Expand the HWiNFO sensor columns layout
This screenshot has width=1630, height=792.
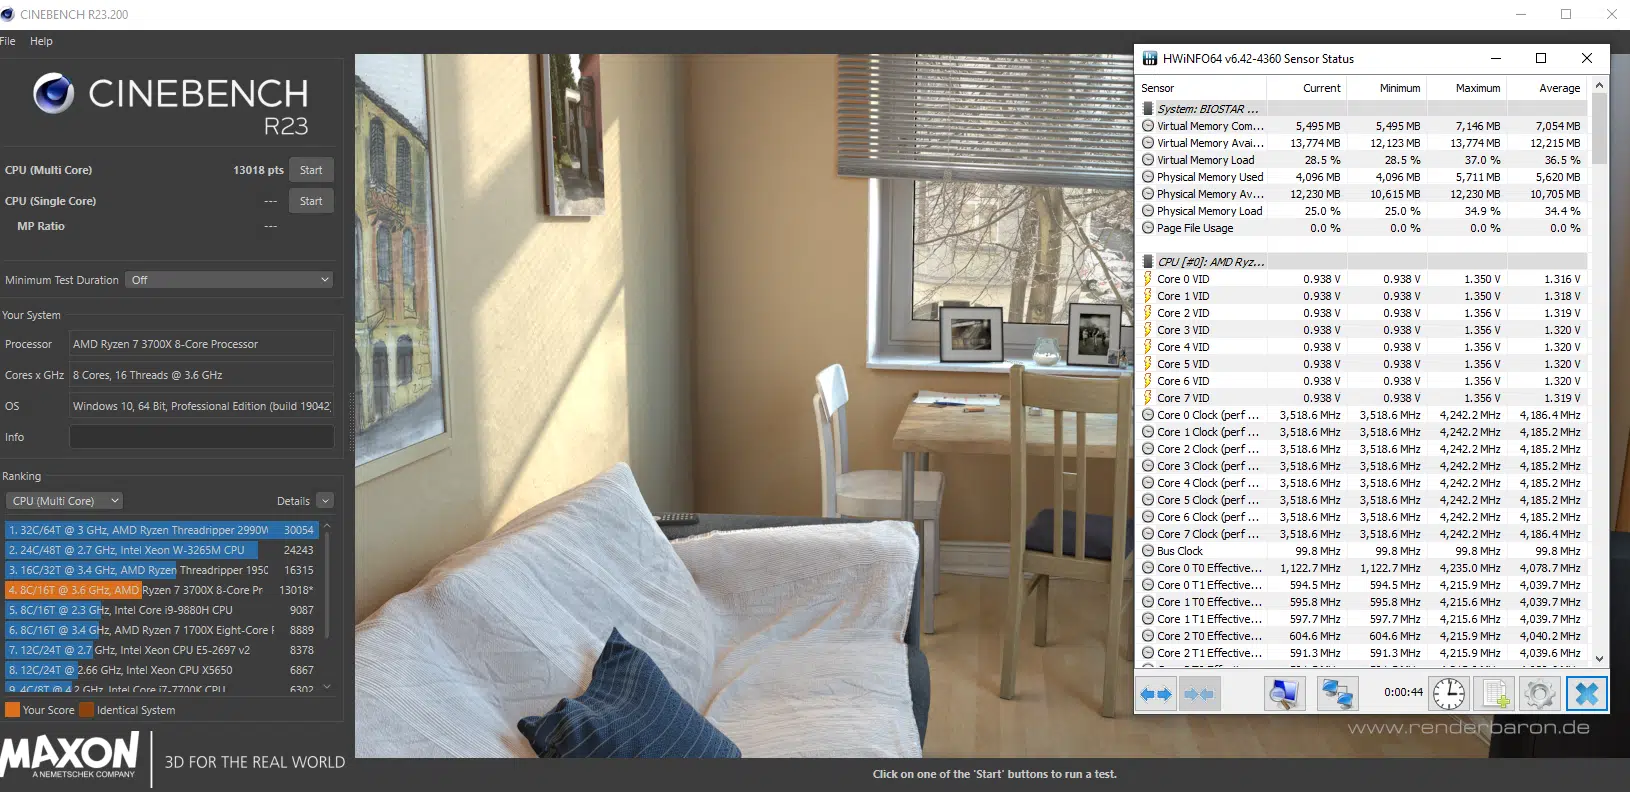pos(1156,694)
